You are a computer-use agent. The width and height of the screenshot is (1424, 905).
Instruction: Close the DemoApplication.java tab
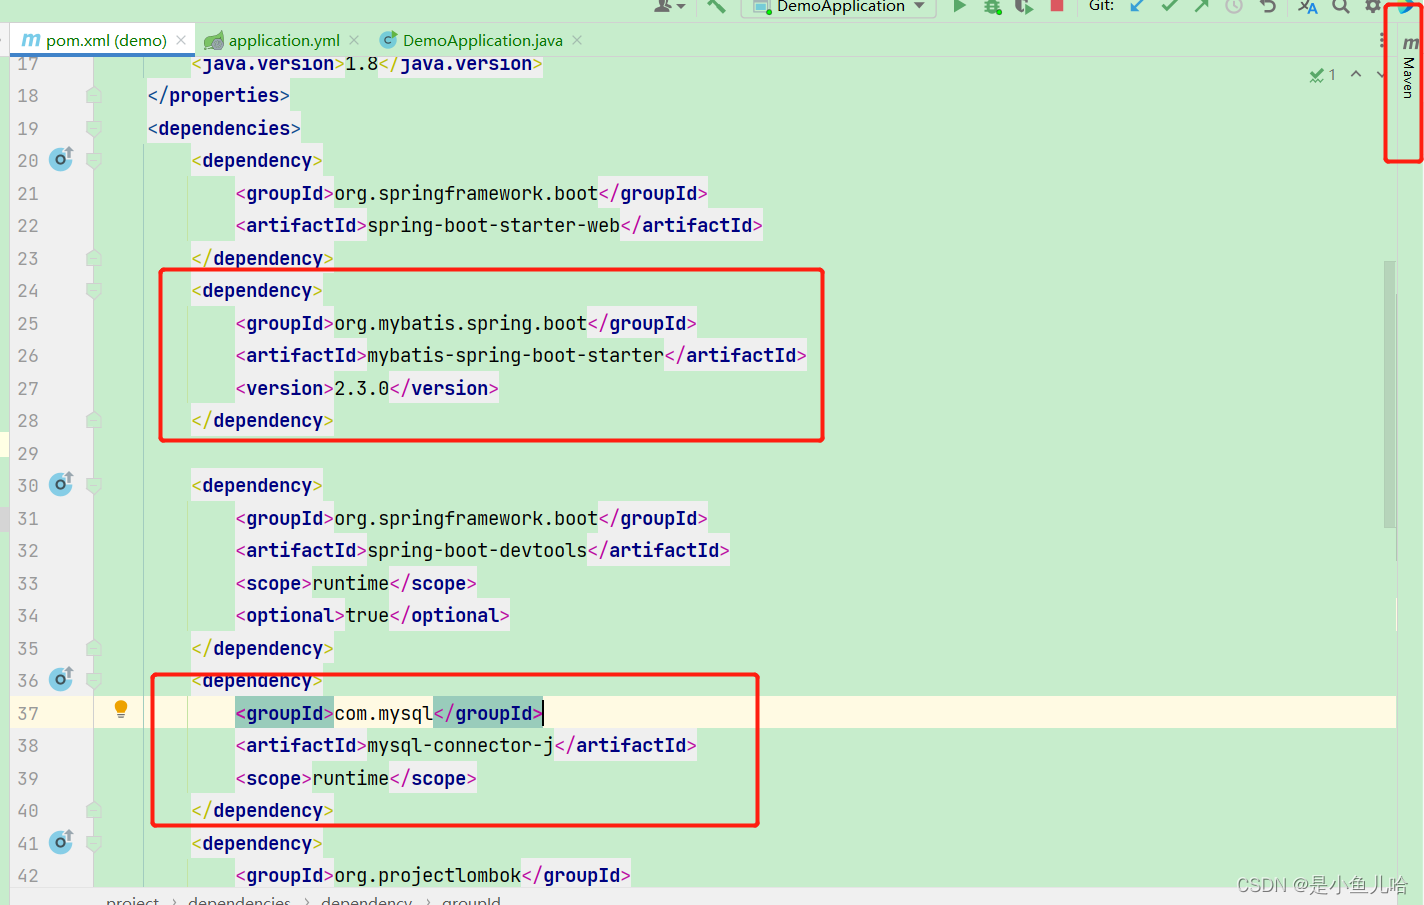577,40
